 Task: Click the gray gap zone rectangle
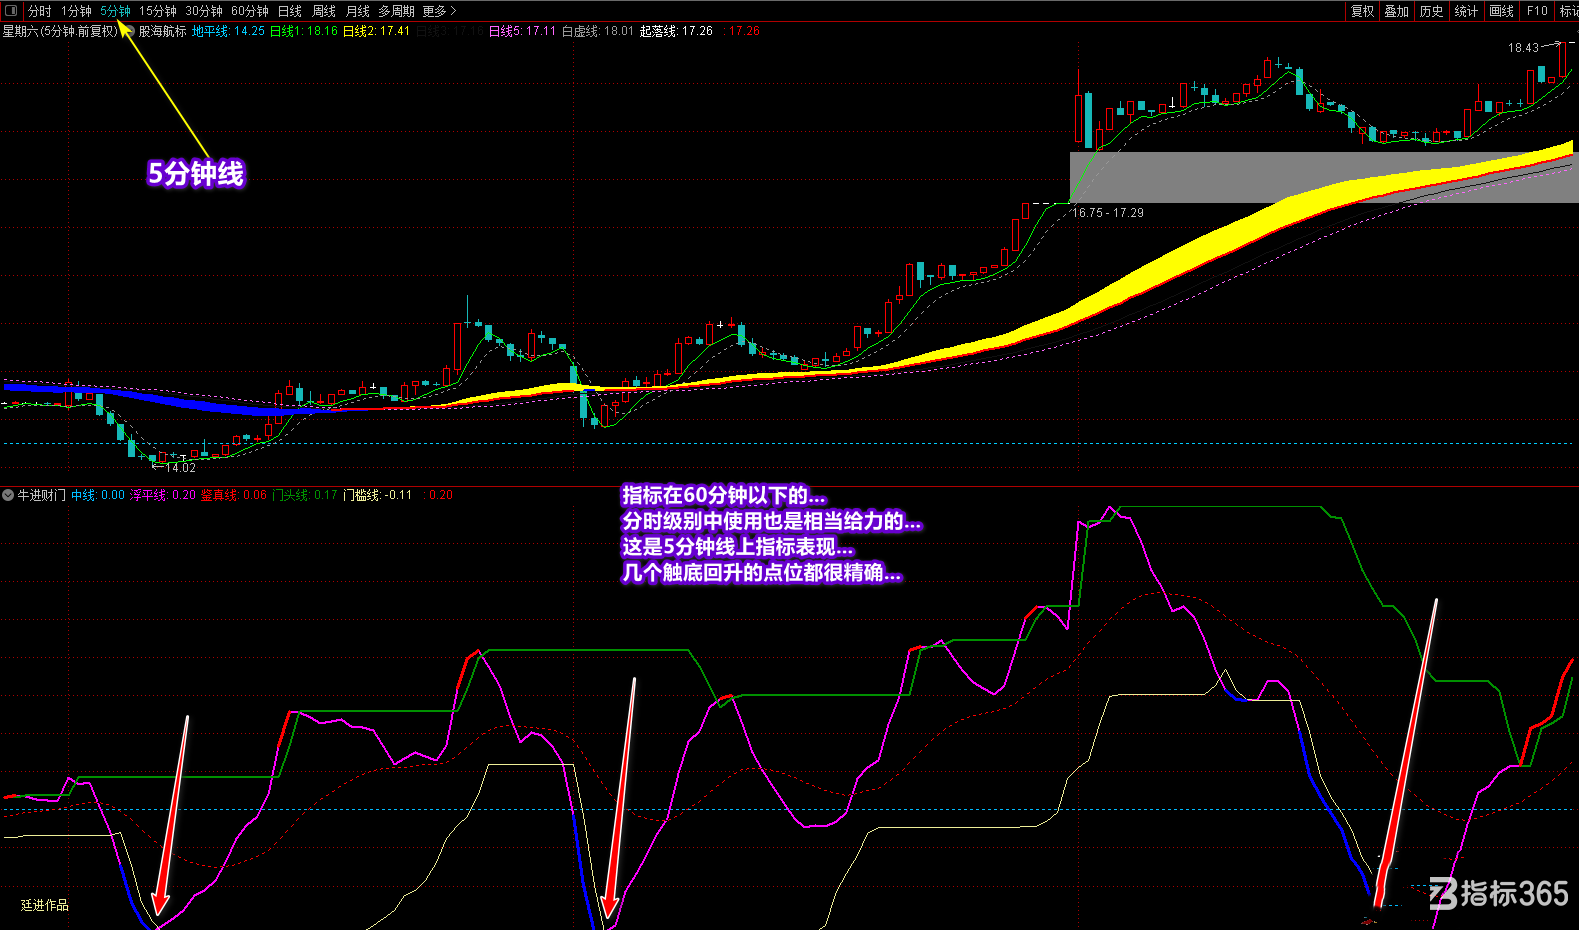(1324, 177)
